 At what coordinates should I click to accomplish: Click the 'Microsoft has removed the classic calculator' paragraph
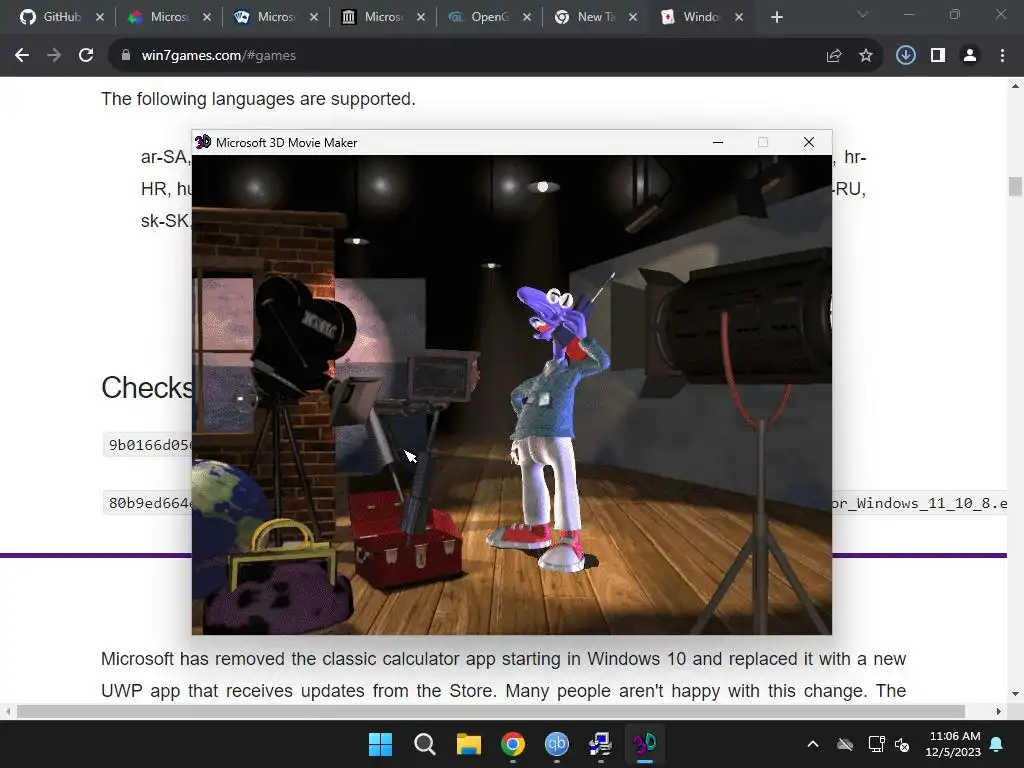coord(503,675)
